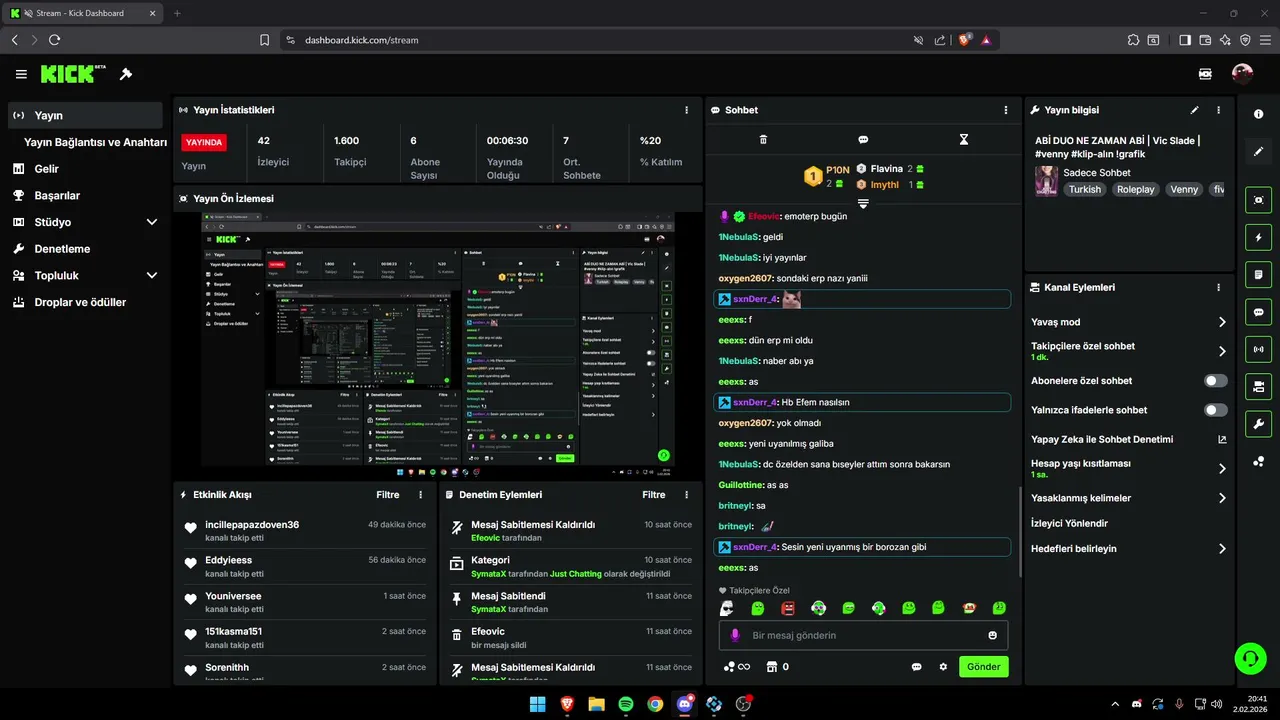
Task: Select the sunglasses ghost emote
Action: click(x=727, y=608)
